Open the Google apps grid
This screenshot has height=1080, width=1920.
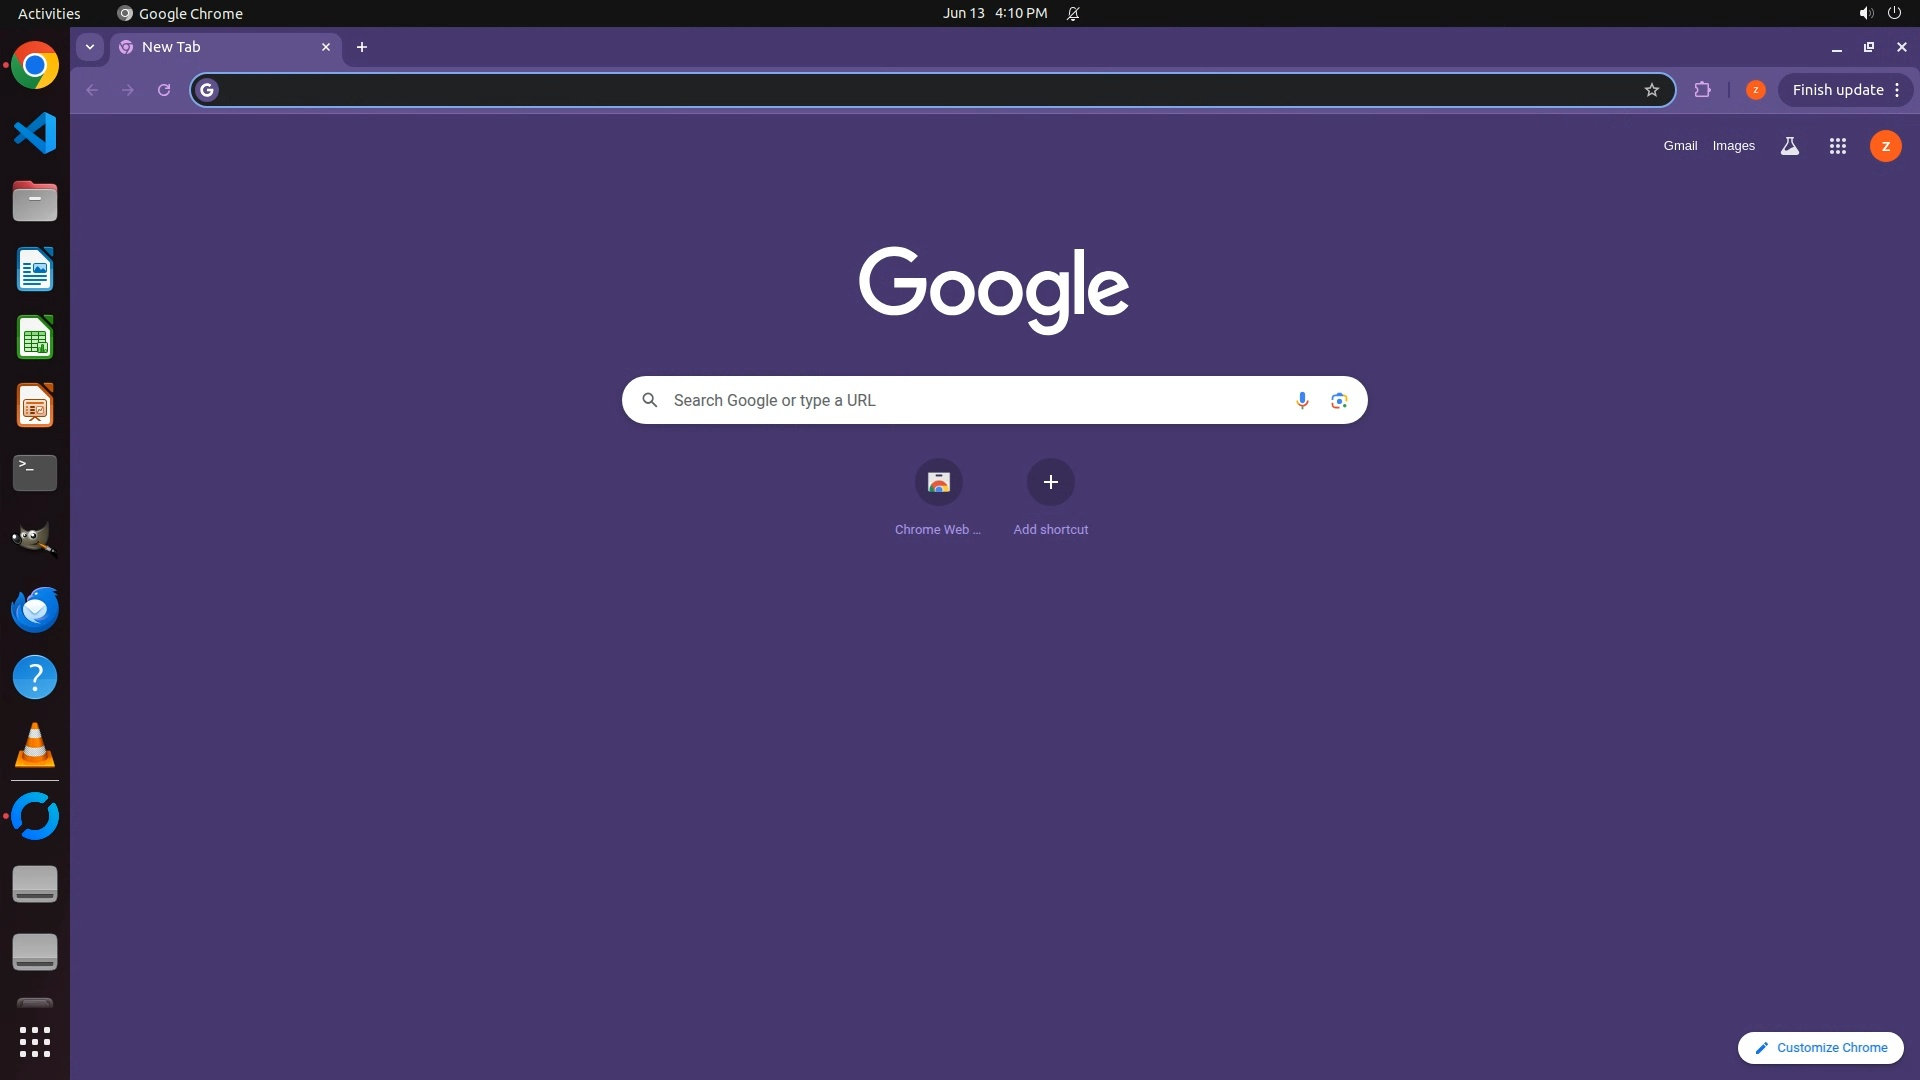click(1837, 146)
